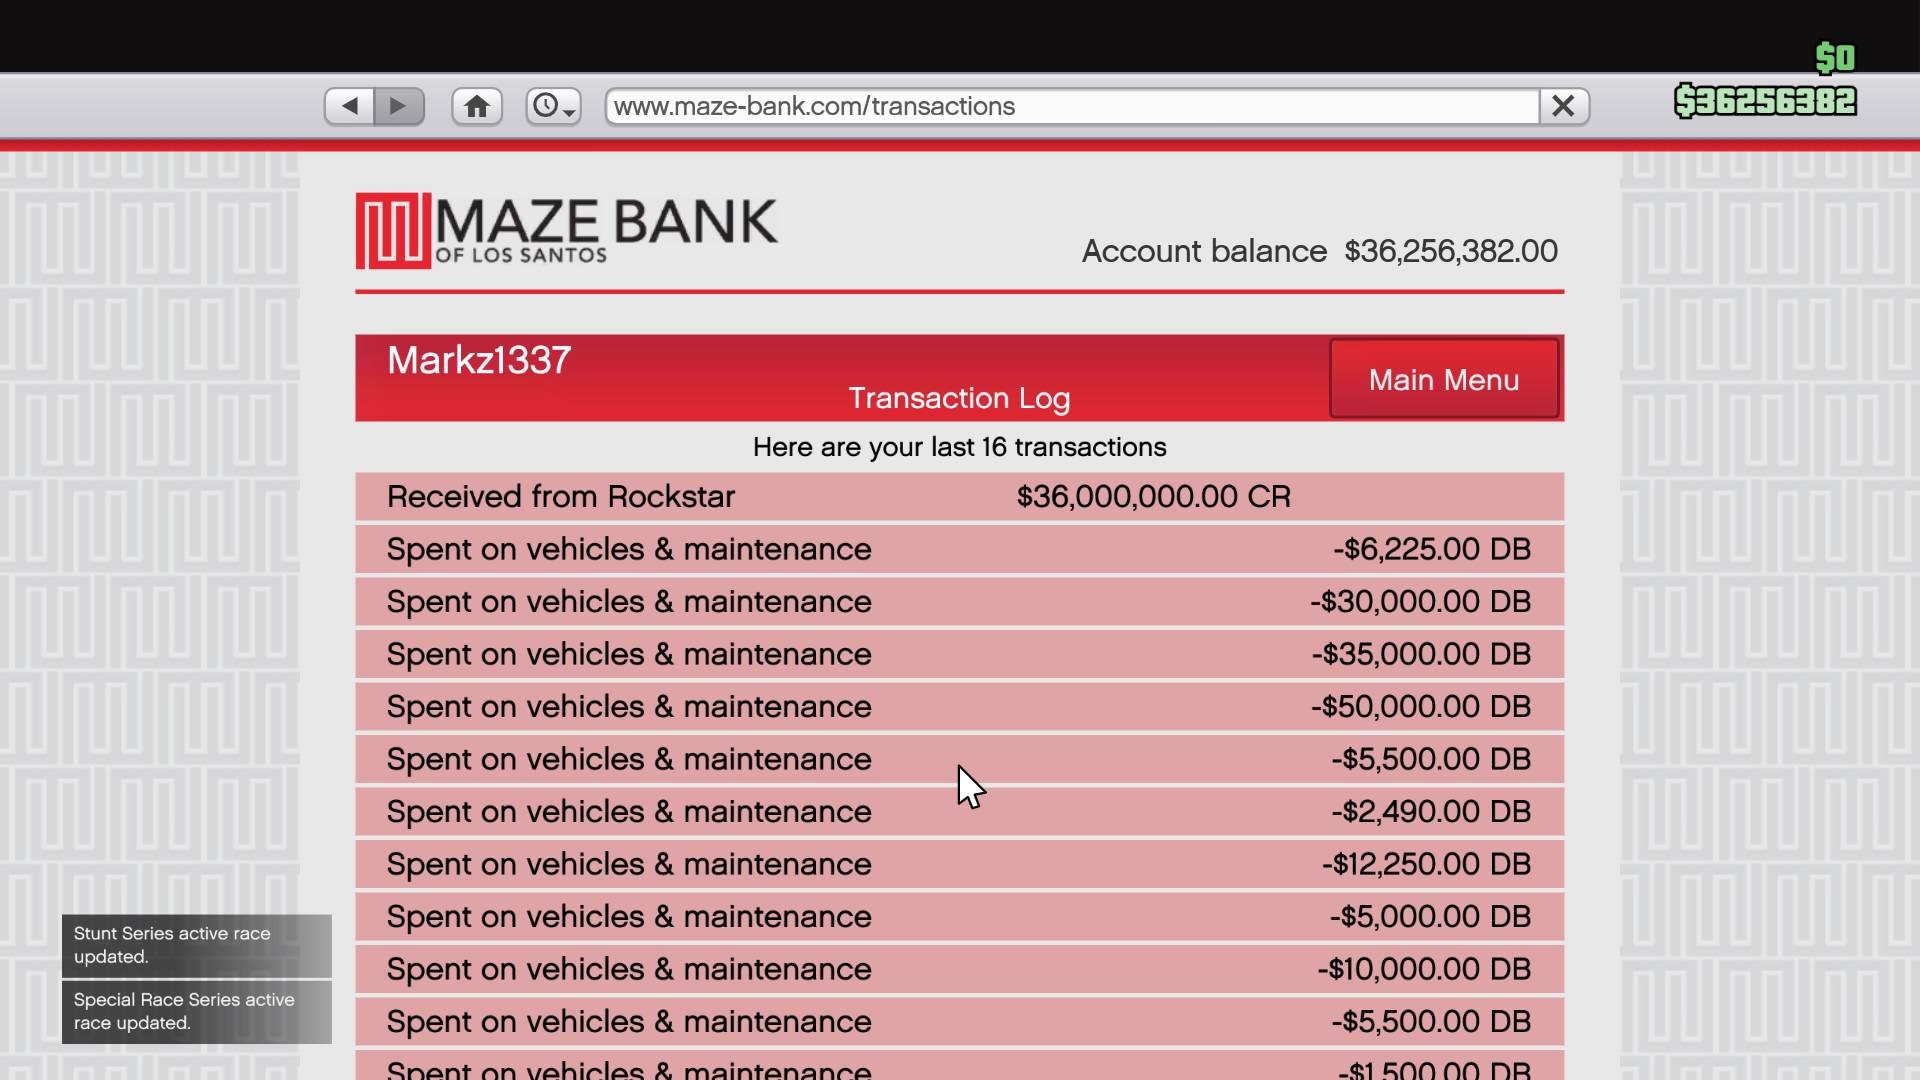Select the -$6,225.00 vehicle transaction row
This screenshot has height=1080, width=1920.
pos(958,548)
